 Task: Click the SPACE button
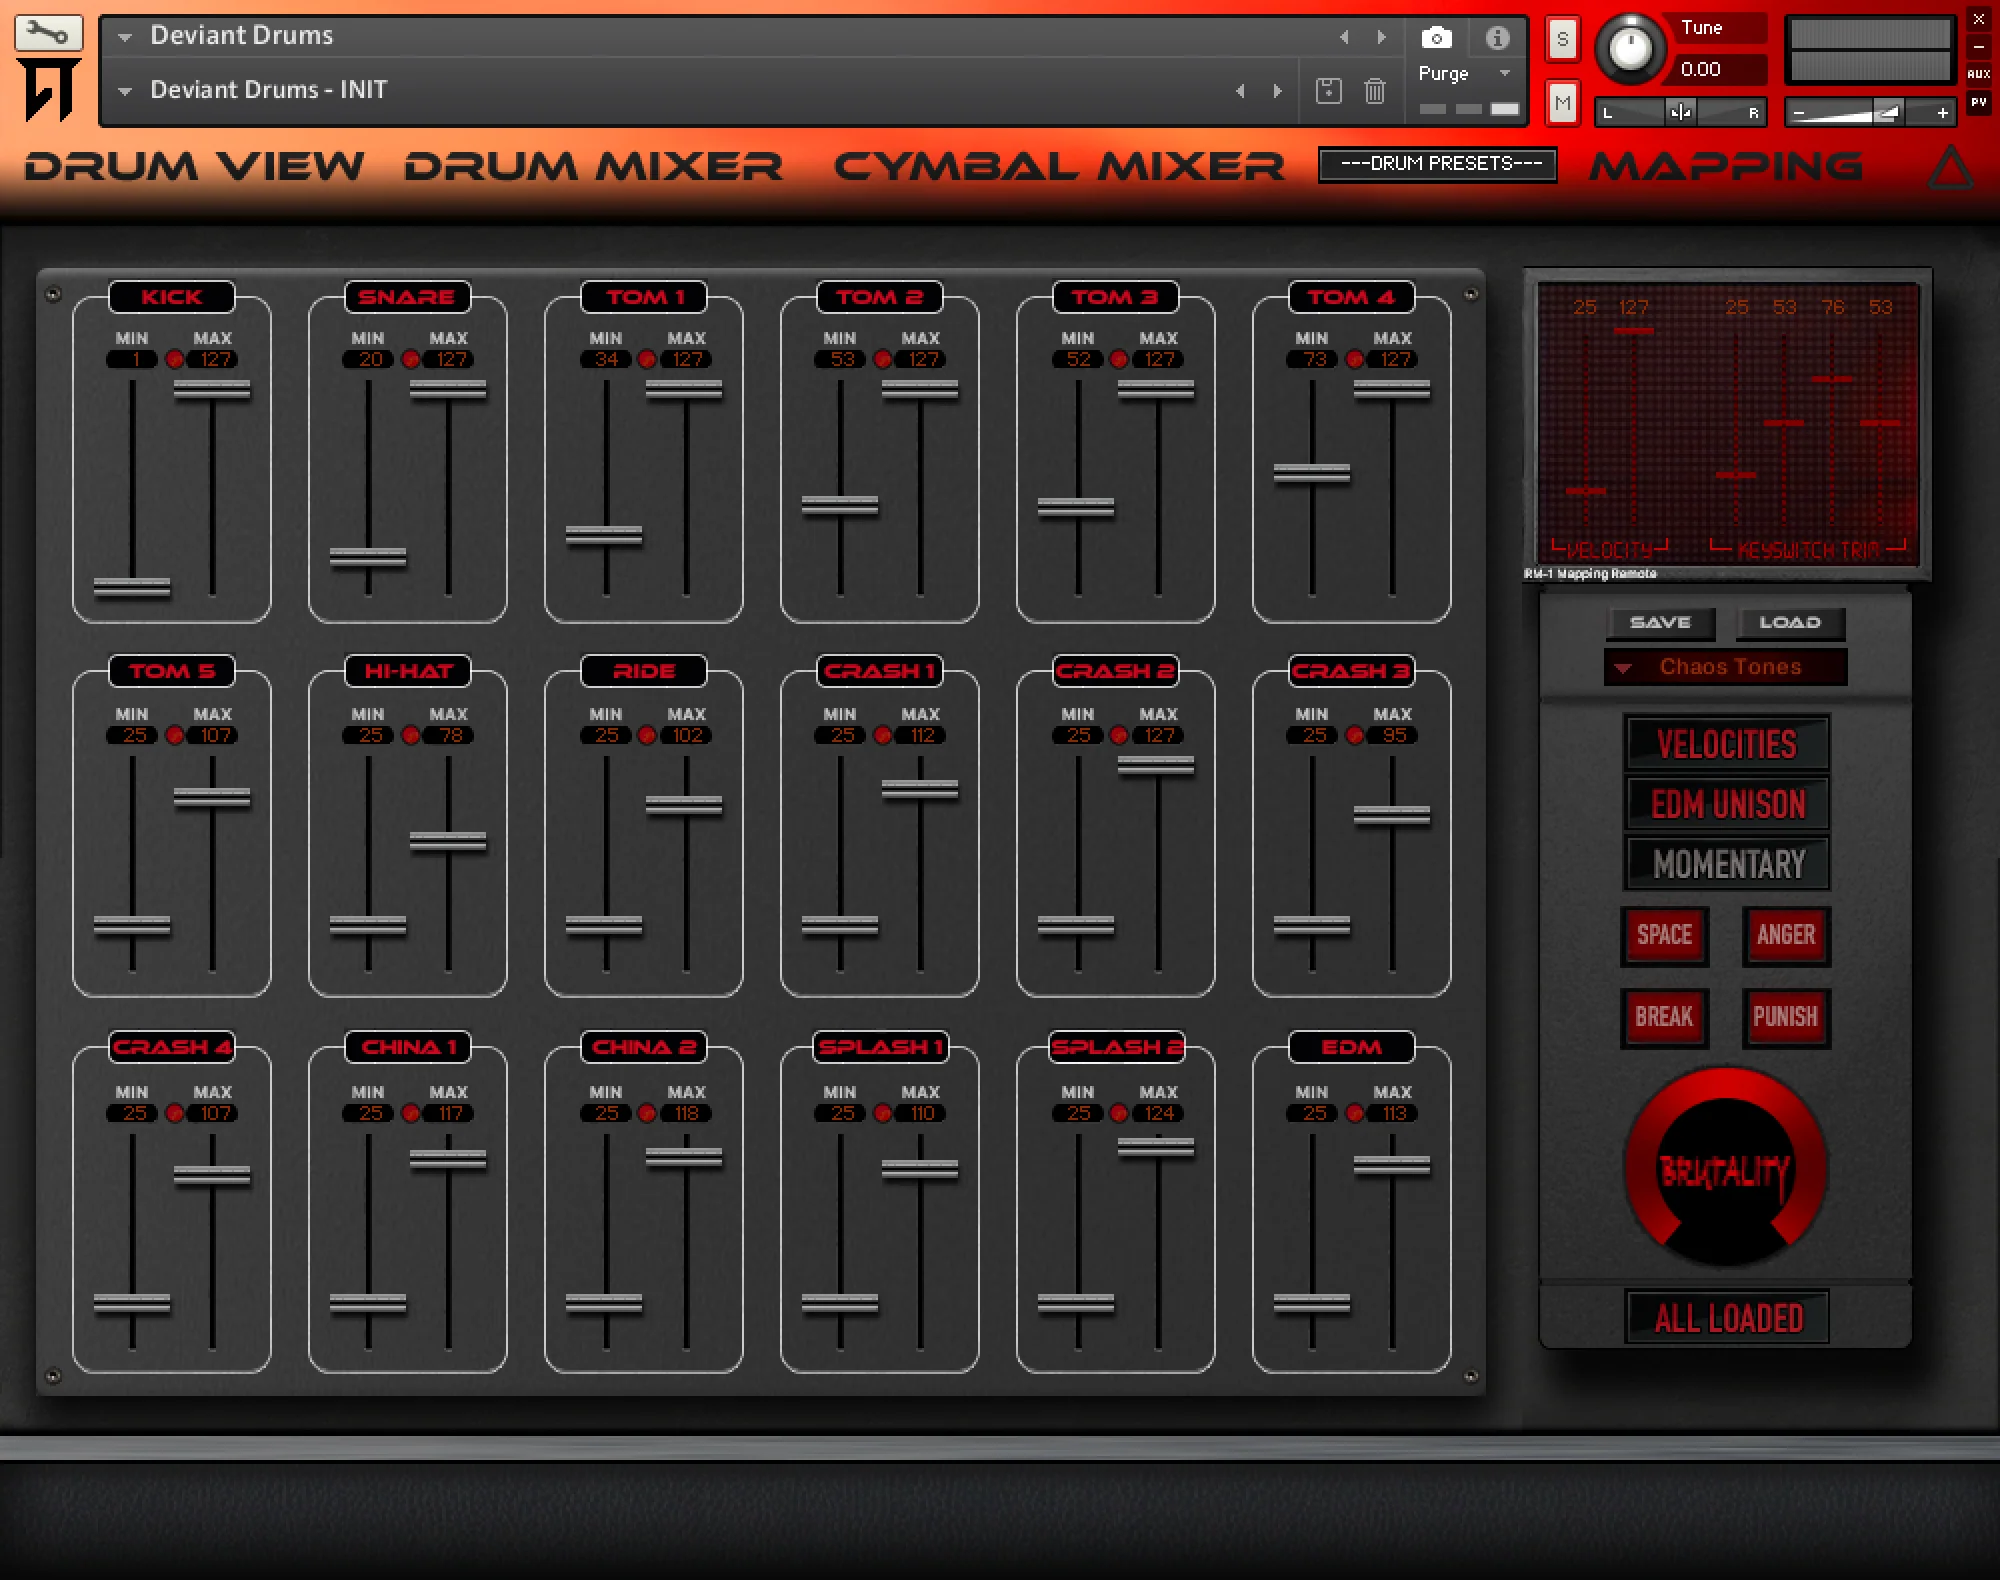point(1664,936)
